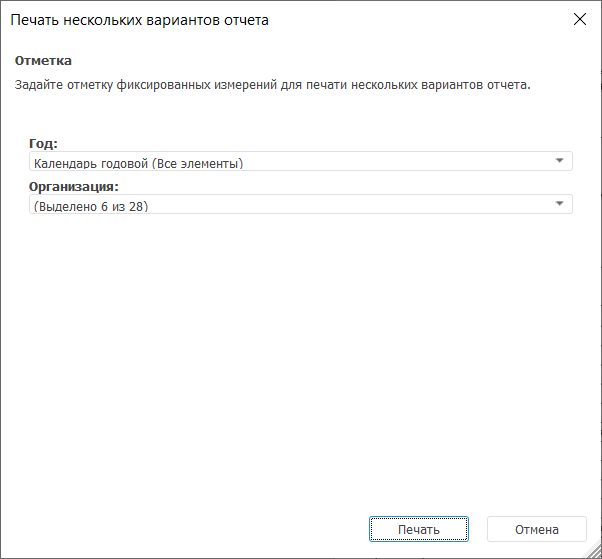Click the empty area below the Организация field
The height and width of the screenshot is (559, 602).
click(x=300, y=350)
